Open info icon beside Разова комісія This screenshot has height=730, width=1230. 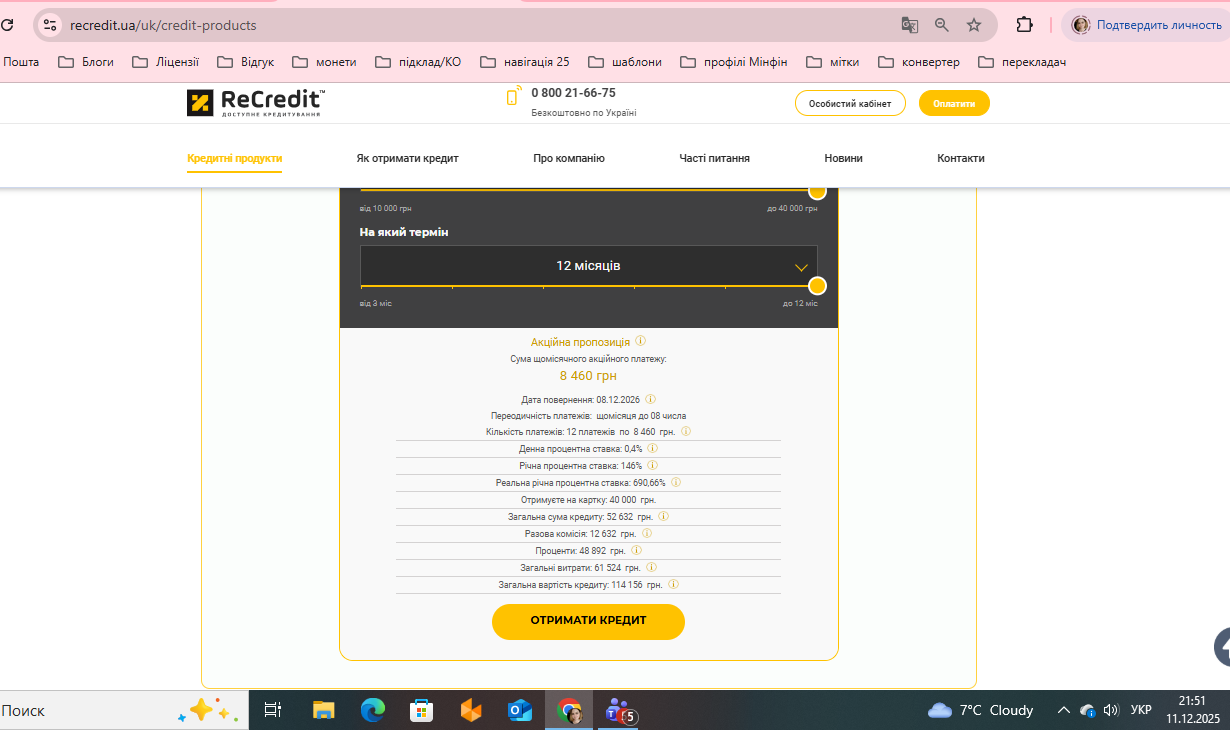(646, 533)
